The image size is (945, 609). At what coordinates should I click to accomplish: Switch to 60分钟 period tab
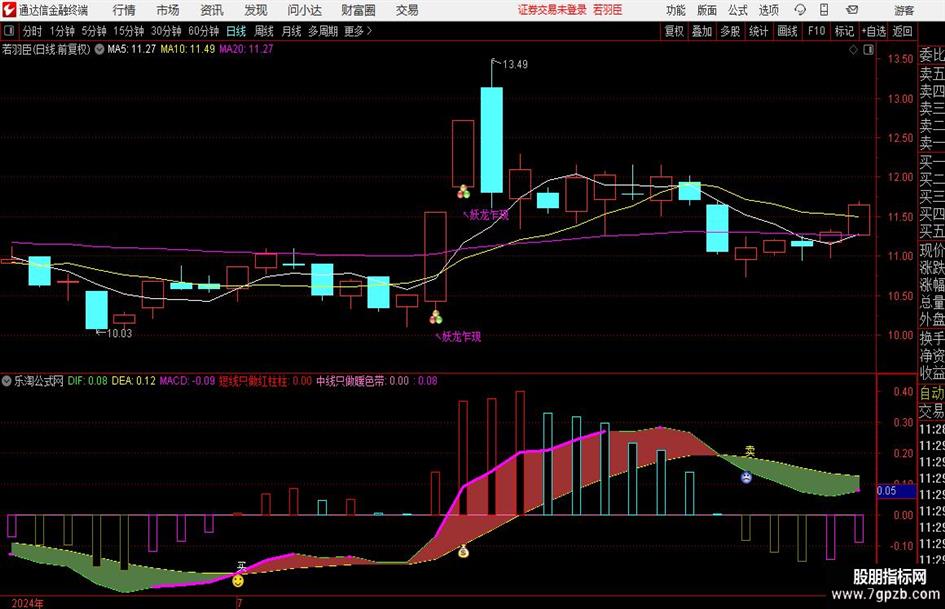point(204,31)
